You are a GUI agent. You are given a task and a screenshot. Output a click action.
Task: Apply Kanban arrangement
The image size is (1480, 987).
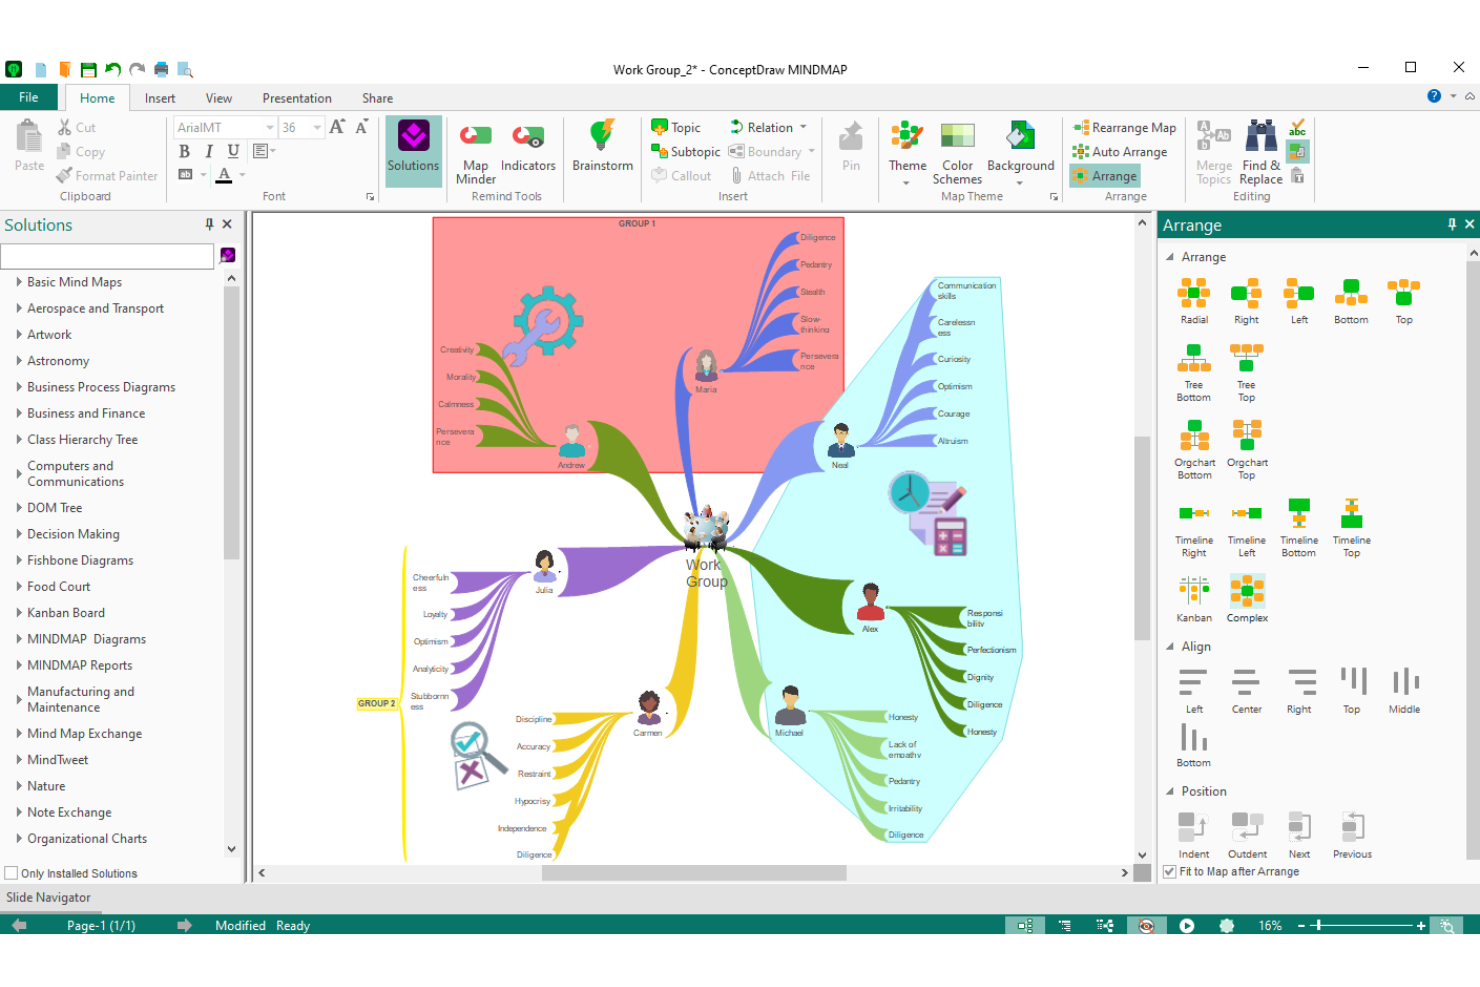coord(1194,599)
